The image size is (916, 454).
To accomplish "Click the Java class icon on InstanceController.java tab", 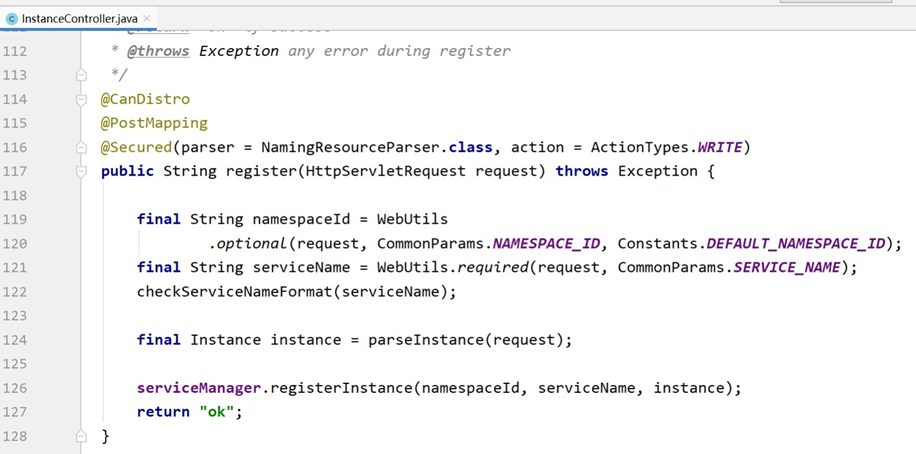I will click(11, 19).
